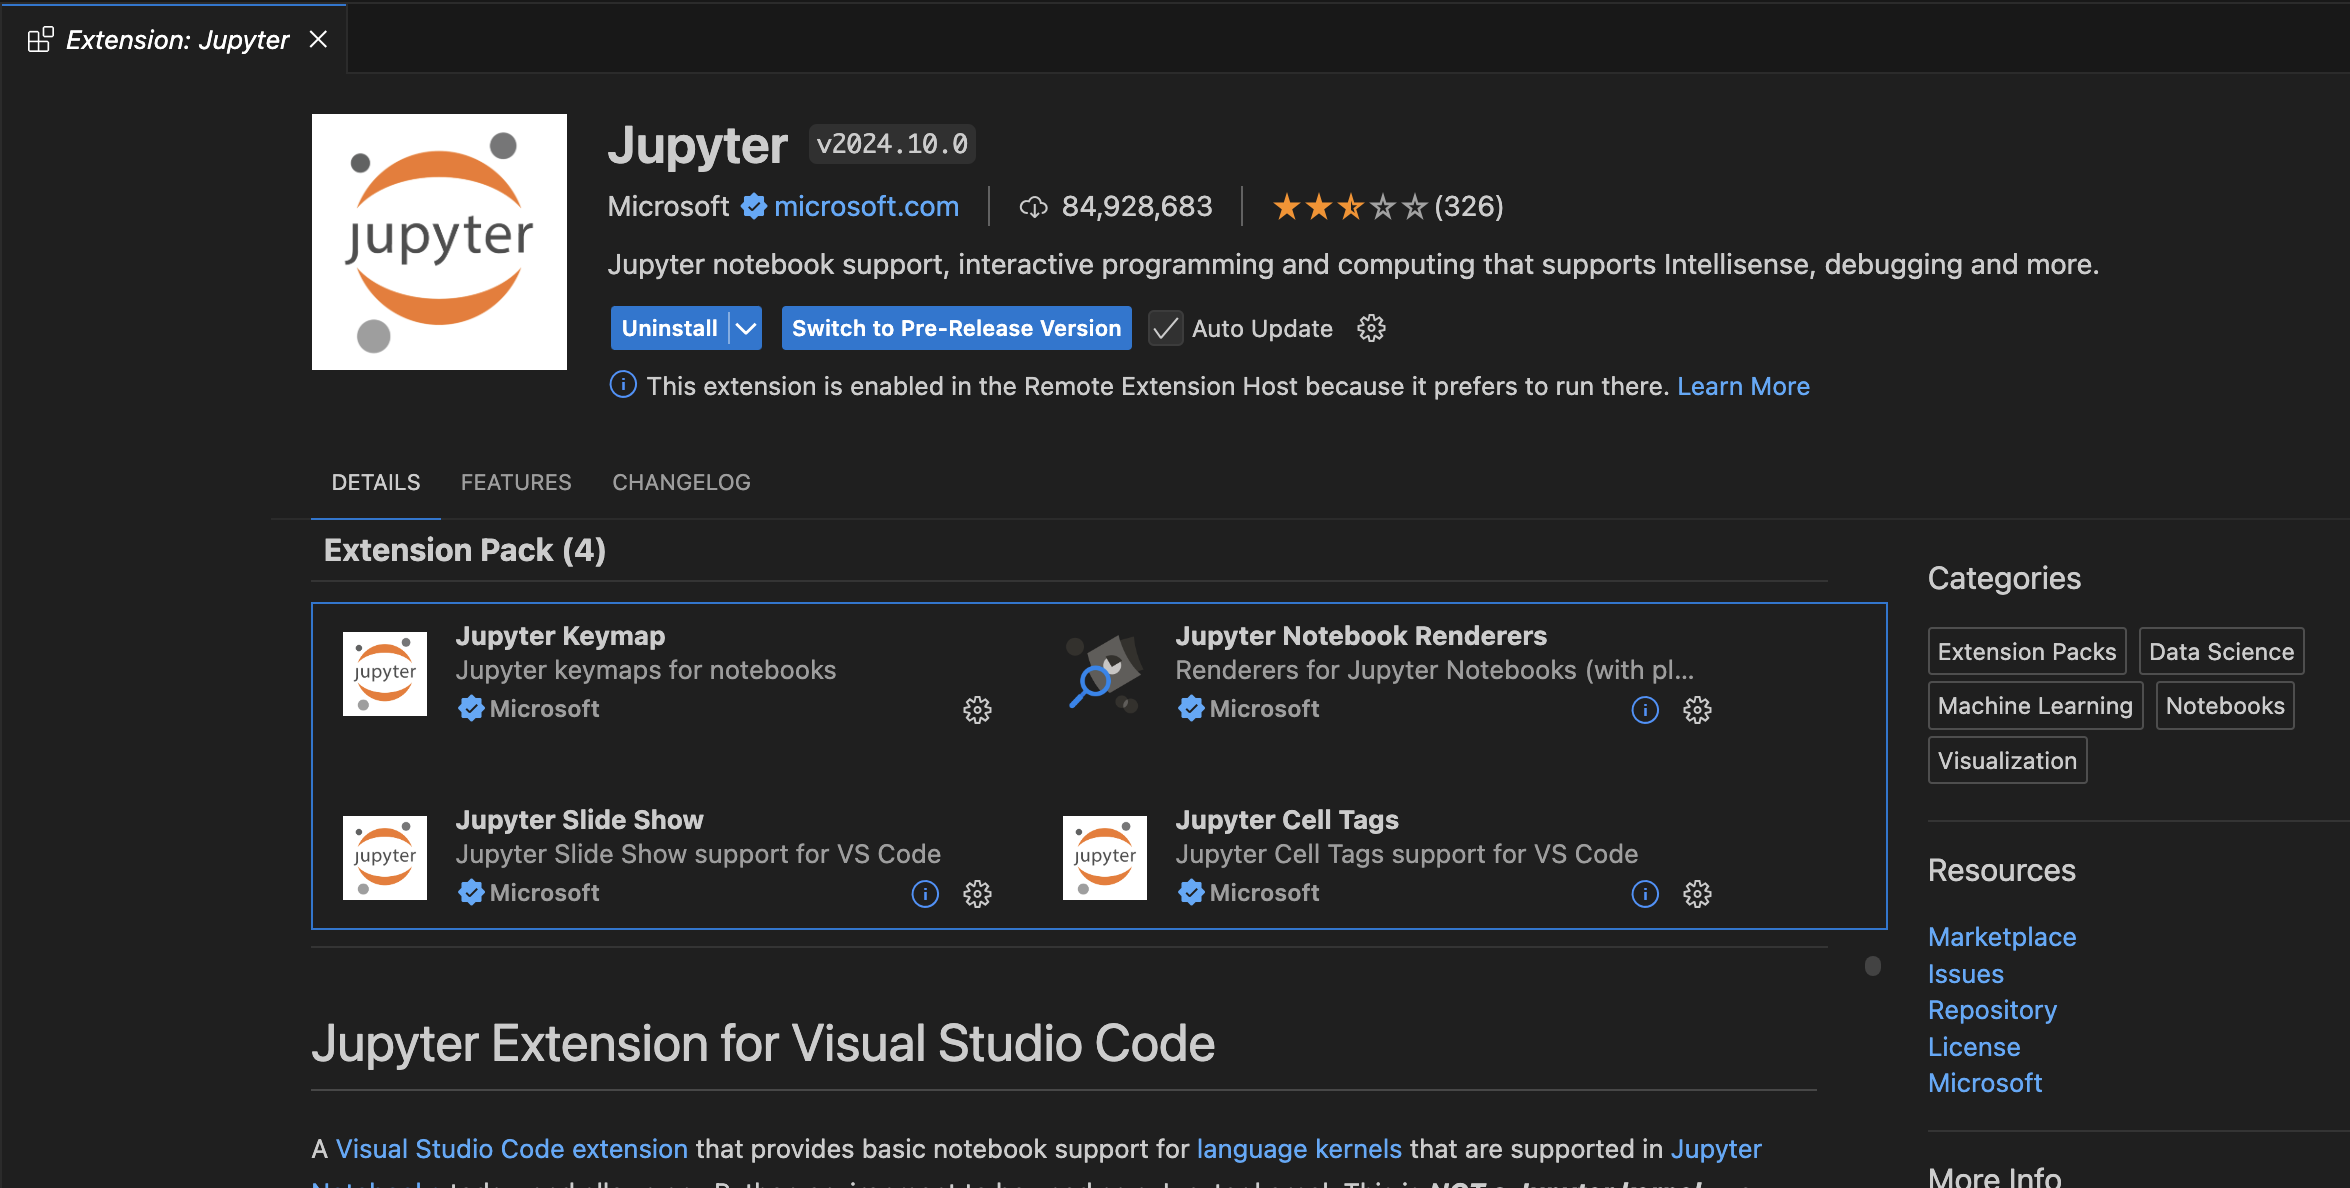Viewport: 2350px width, 1188px height.
Task: Click the Jupyter Slide Show title
Action: click(580, 820)
